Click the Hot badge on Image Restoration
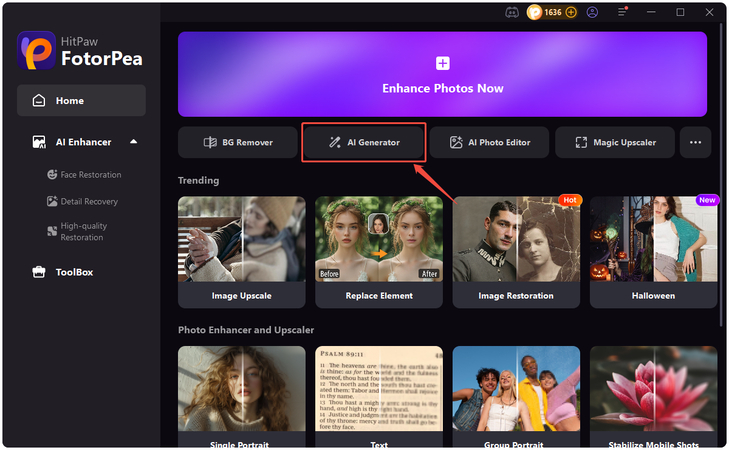The width and height of the screenshot is (729, 450). [570, 200]
